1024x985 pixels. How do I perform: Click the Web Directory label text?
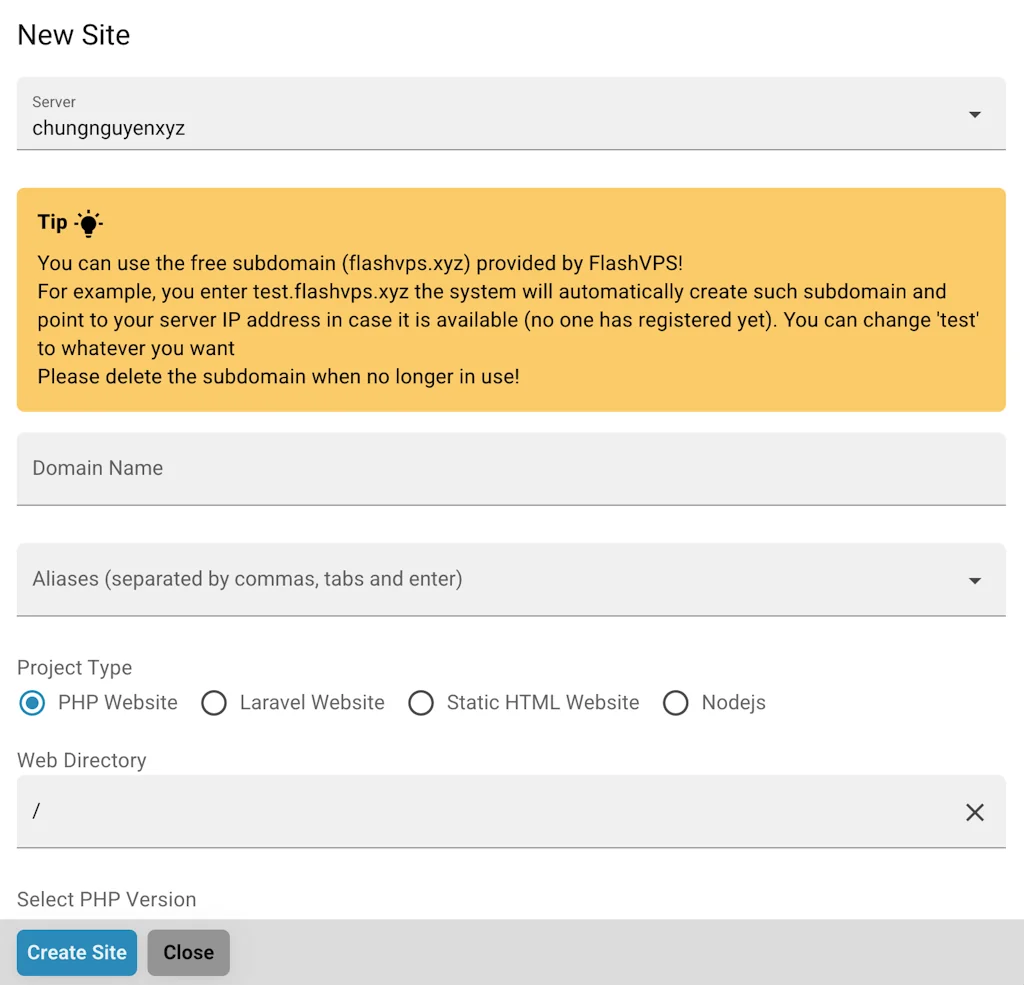point(81,760)
